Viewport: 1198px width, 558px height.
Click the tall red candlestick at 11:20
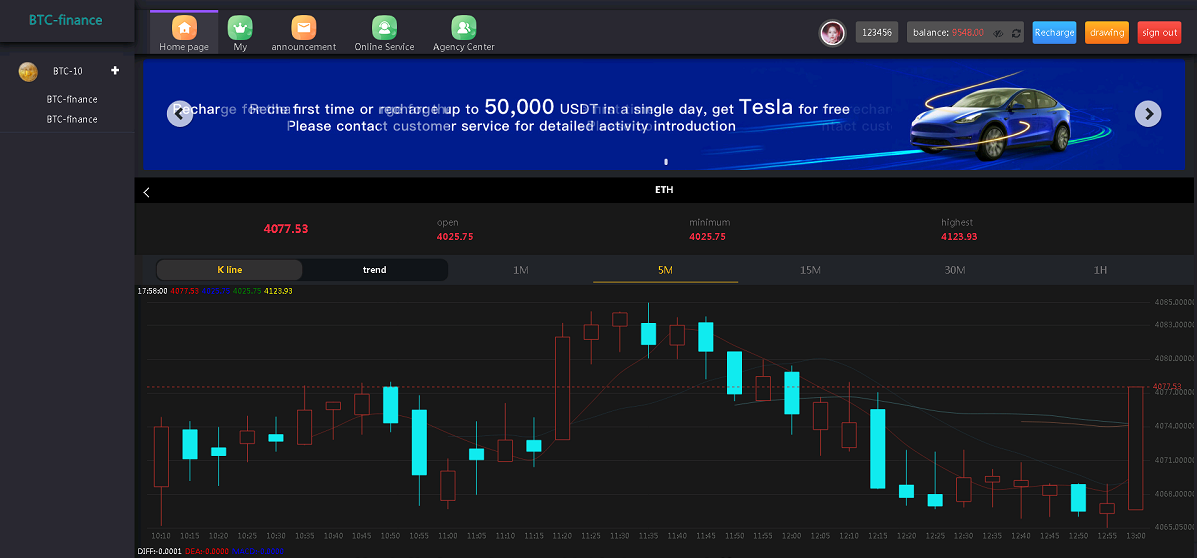coord(562,388)
